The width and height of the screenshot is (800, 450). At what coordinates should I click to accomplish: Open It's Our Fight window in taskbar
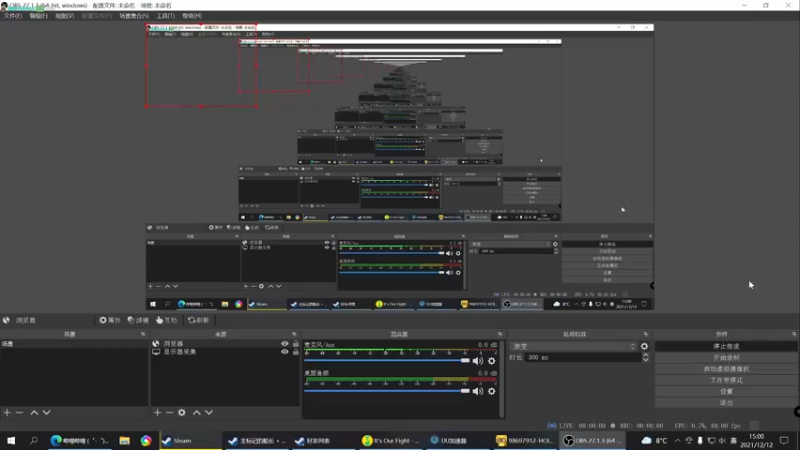tap(390, 440)
